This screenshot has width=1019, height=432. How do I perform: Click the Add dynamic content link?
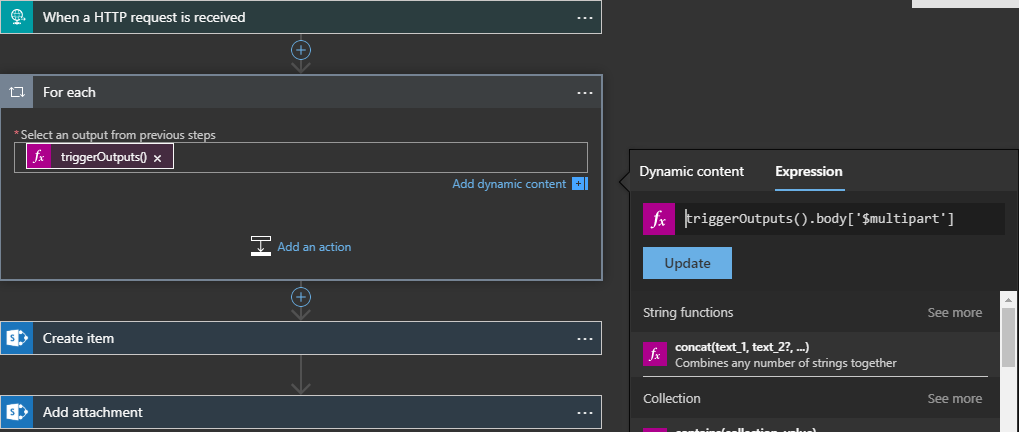509,184
